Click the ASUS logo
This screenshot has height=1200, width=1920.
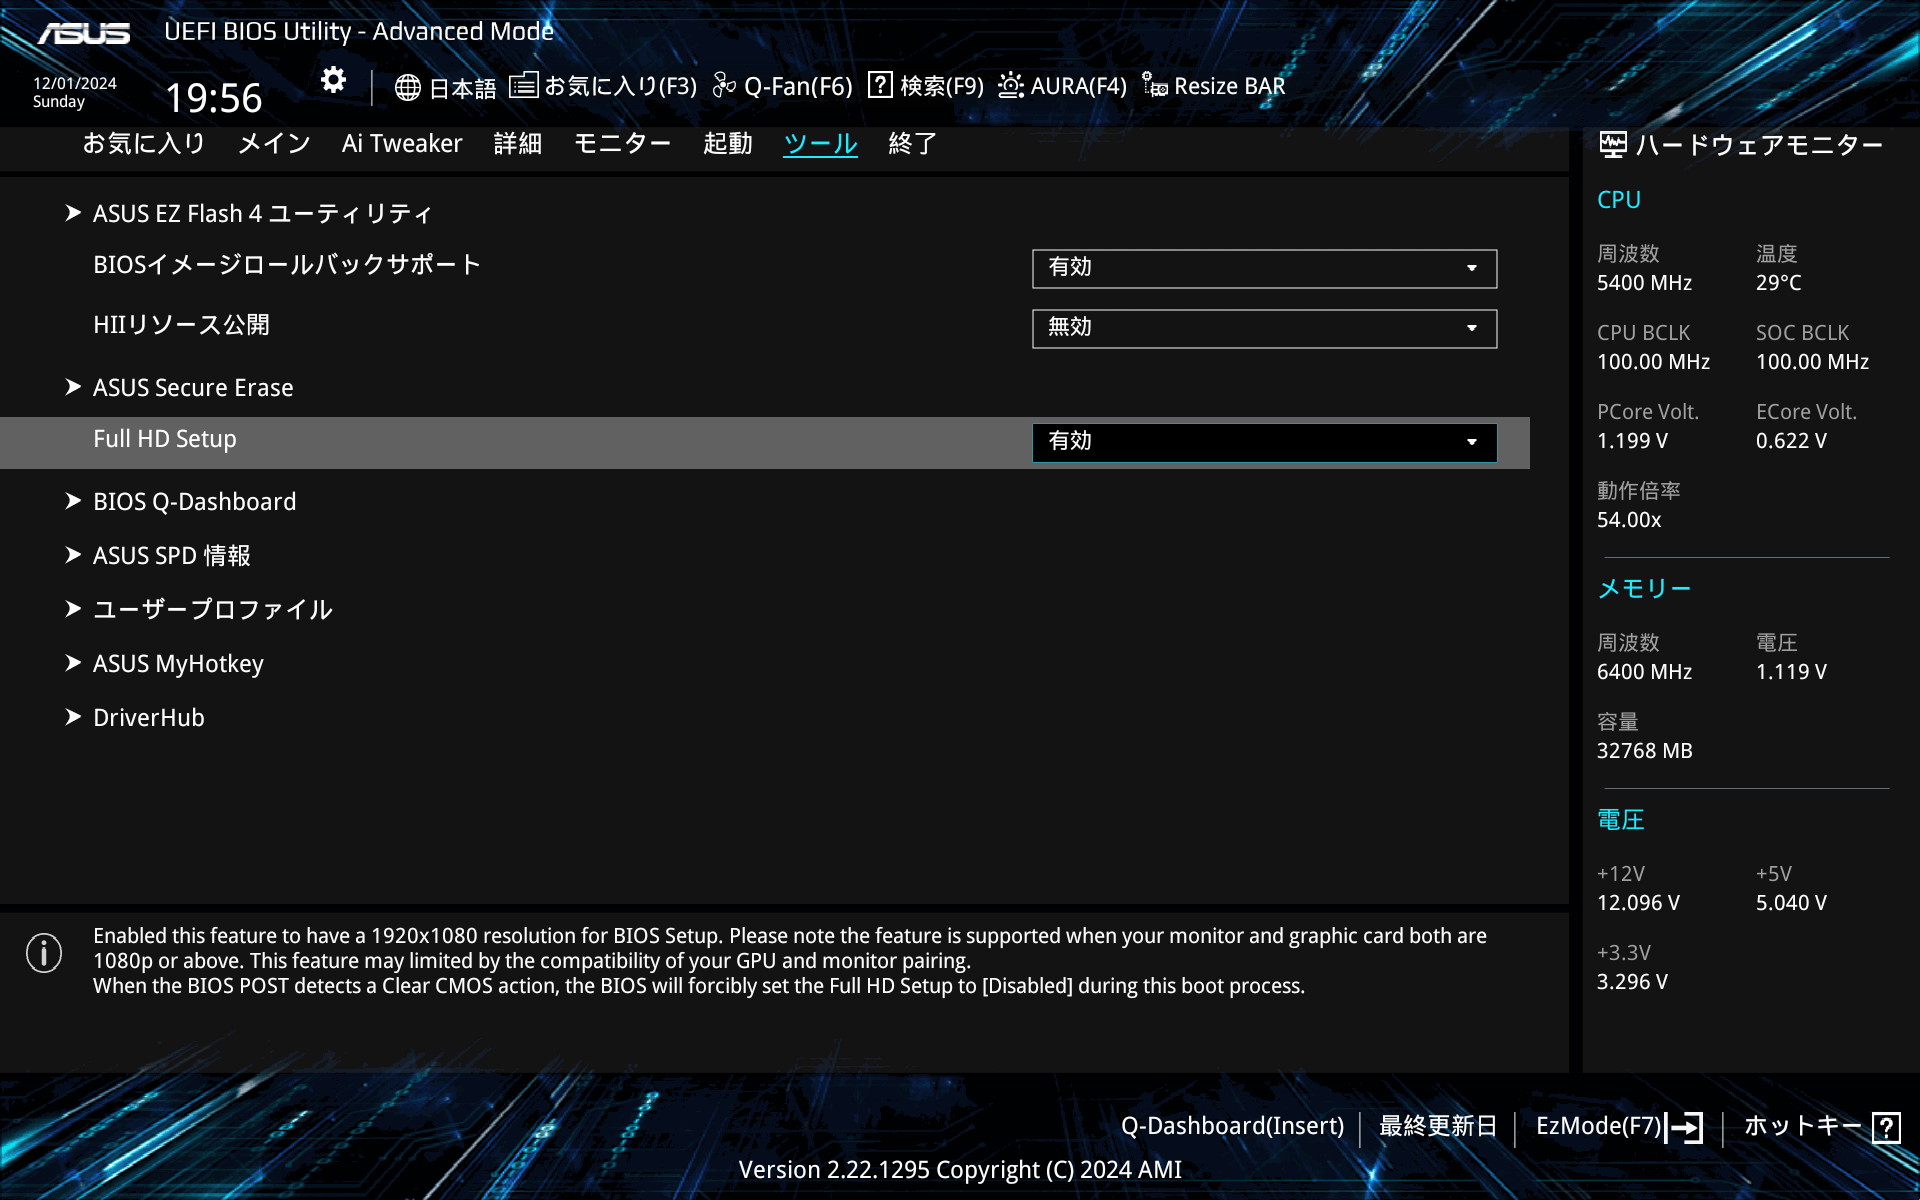84,33
